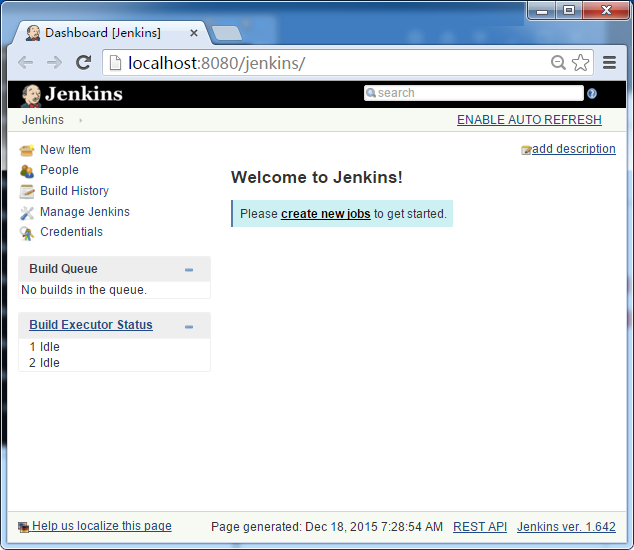The width and height of the screenshot is (634, 550).
Task: Open the Build History link
Action: (x=74, y=191)
